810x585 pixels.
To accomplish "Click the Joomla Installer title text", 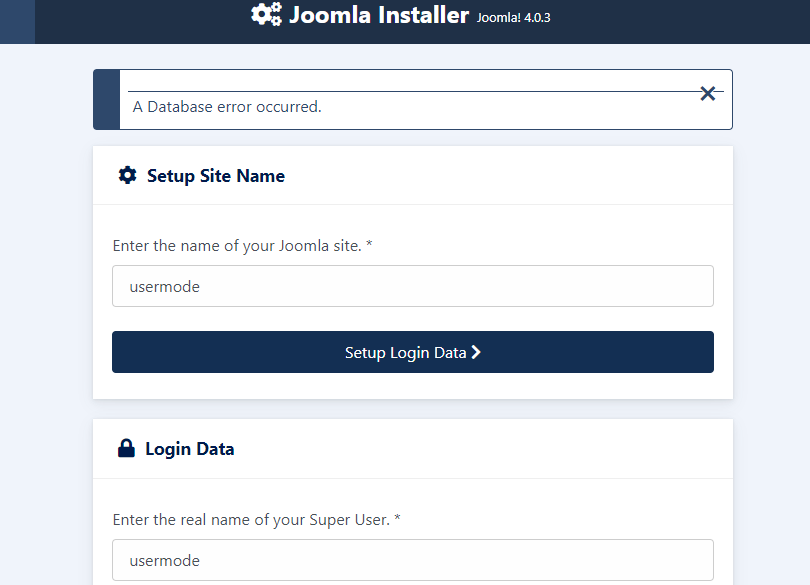I will pyautogui.click(x=379, y=15).
